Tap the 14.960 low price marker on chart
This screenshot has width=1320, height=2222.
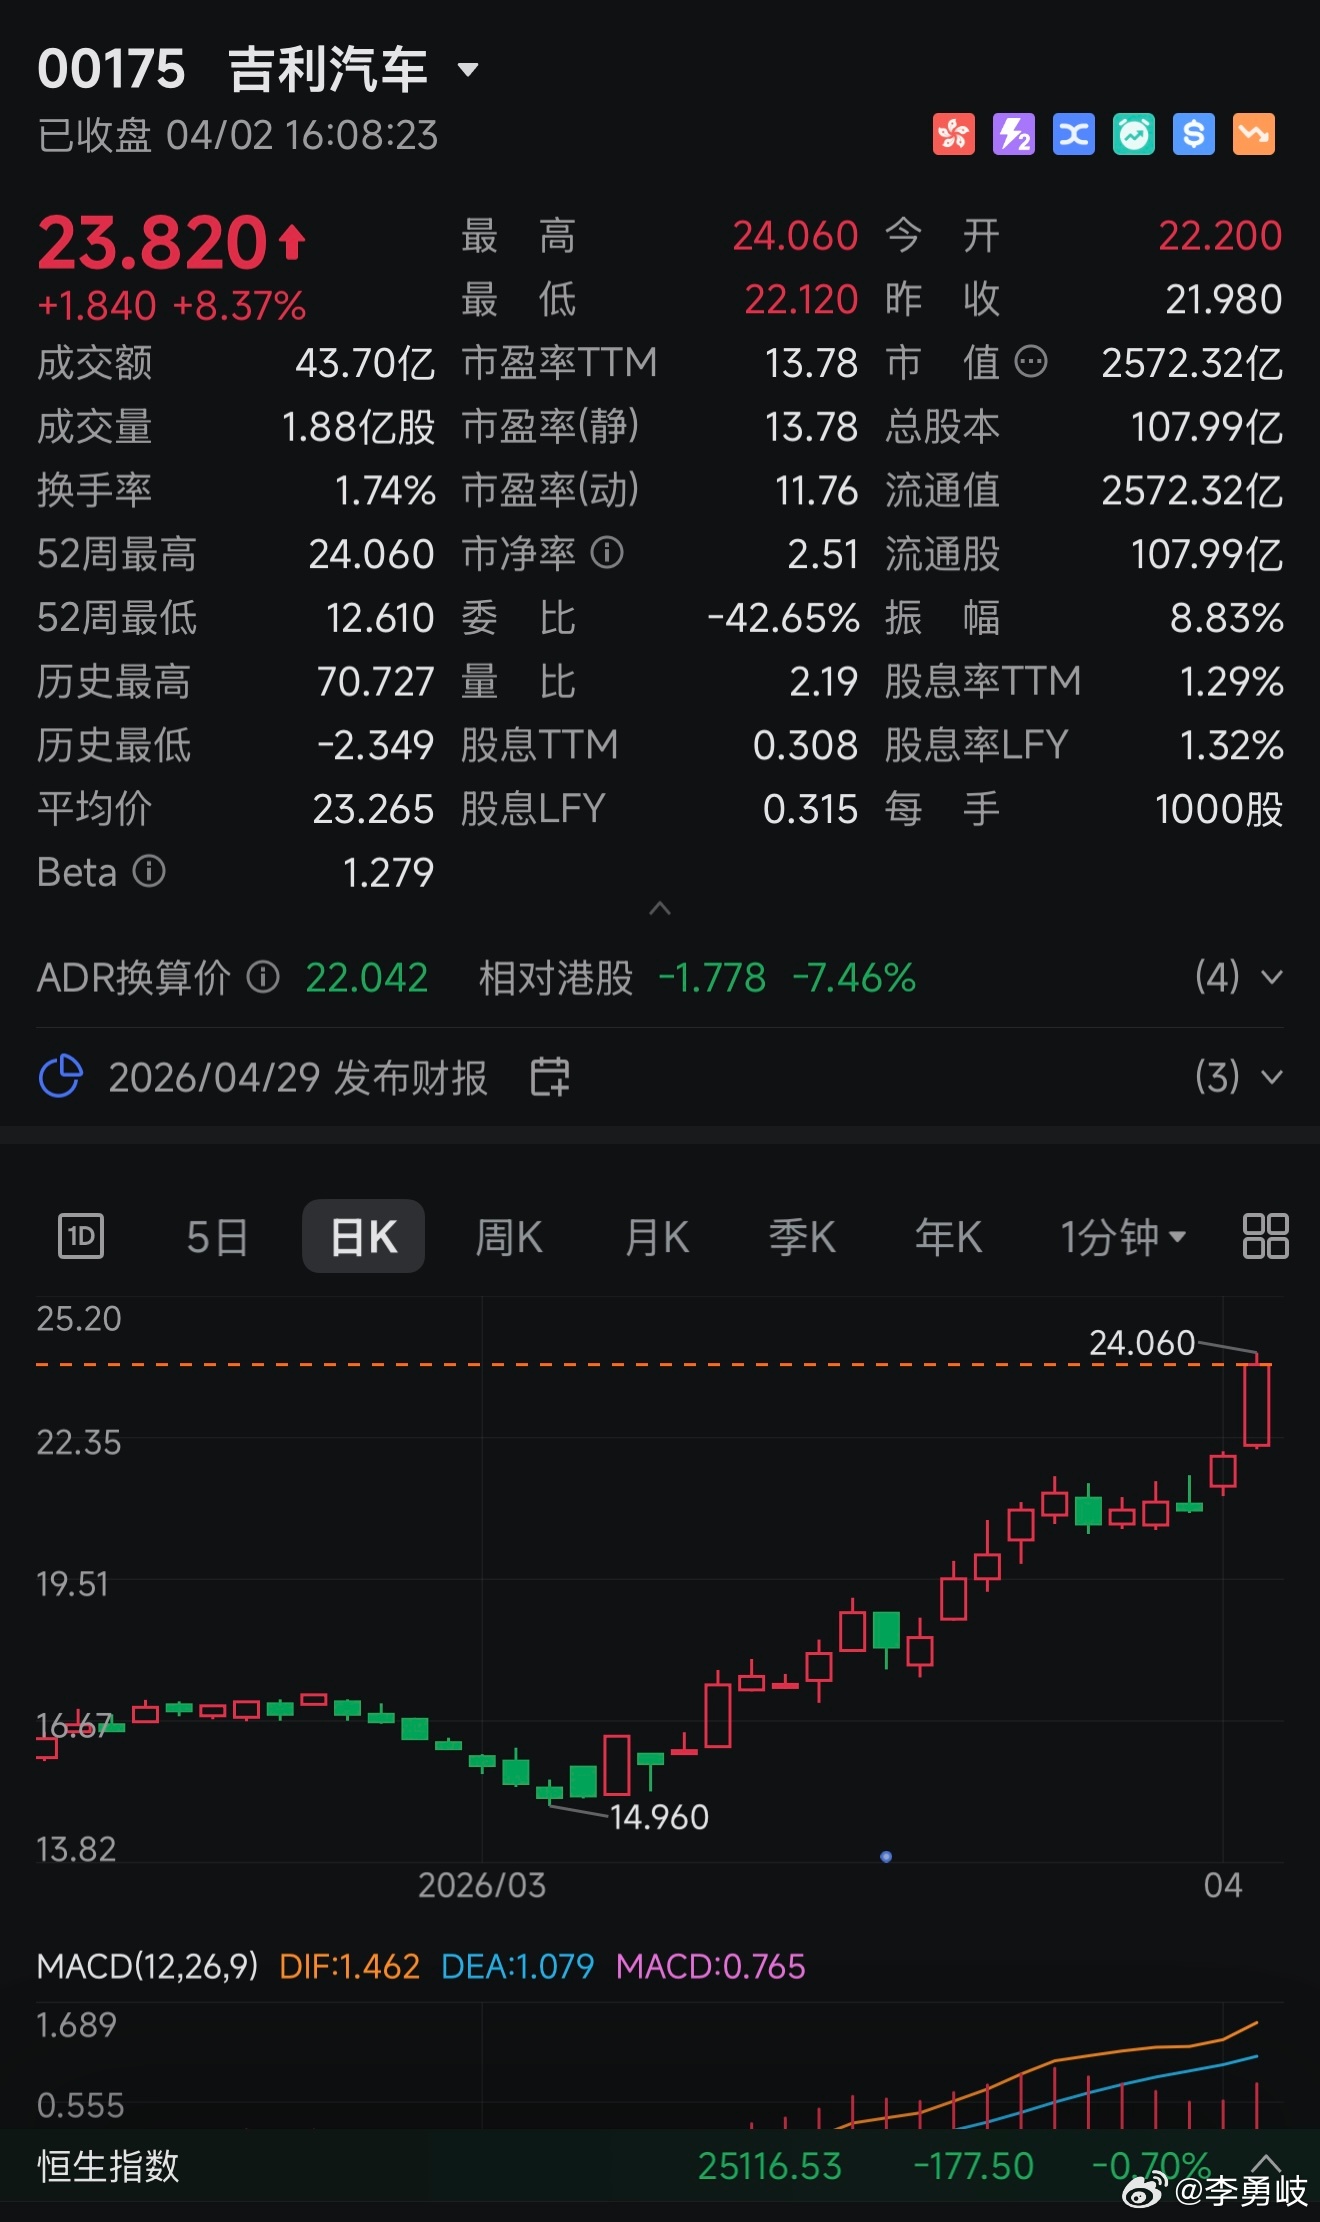pos(659,1817)
